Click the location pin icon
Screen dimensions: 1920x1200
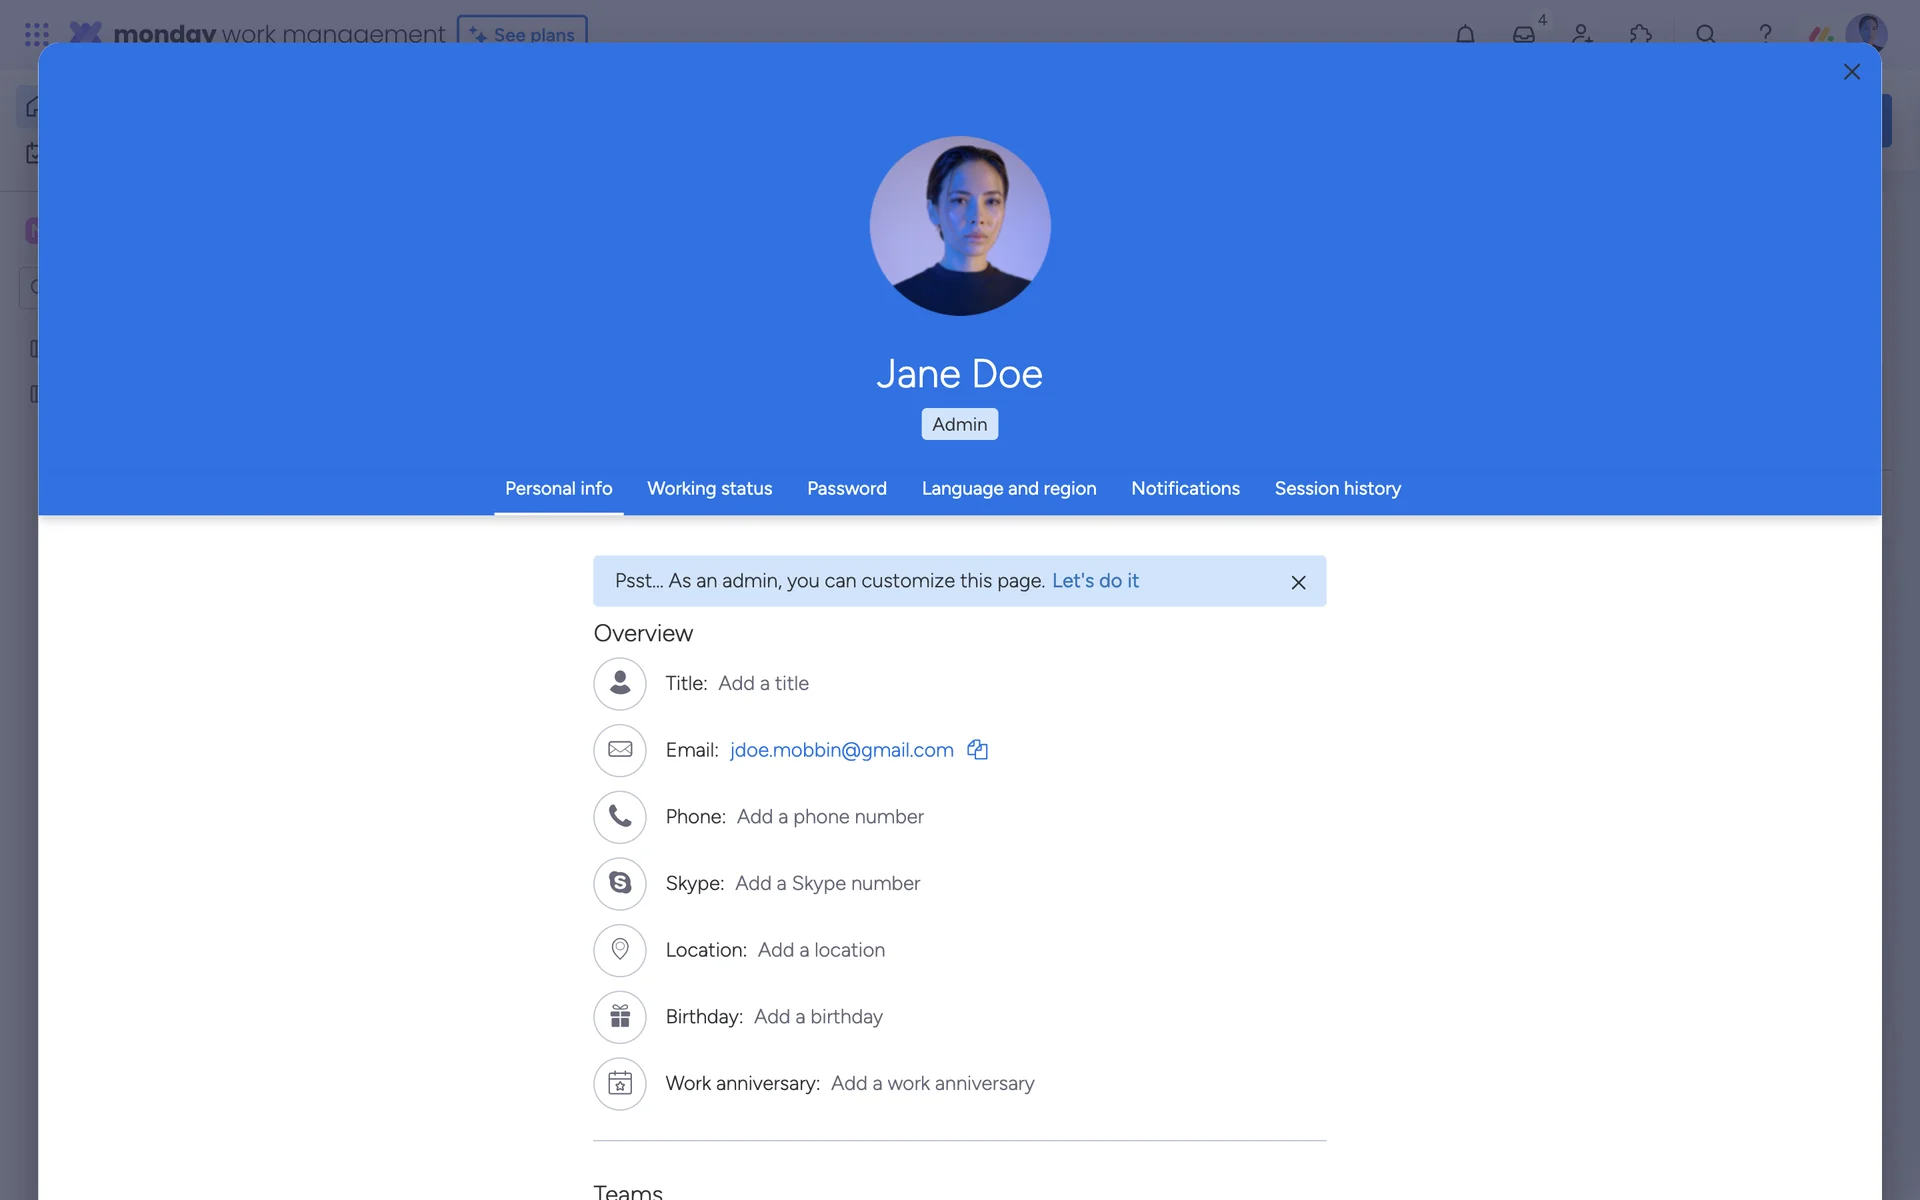620,950
